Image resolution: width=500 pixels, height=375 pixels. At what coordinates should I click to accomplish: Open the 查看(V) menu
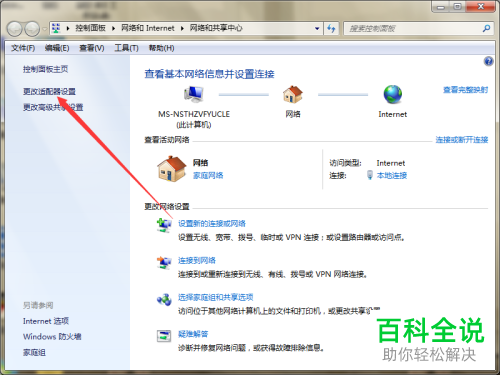click(92, 48)
